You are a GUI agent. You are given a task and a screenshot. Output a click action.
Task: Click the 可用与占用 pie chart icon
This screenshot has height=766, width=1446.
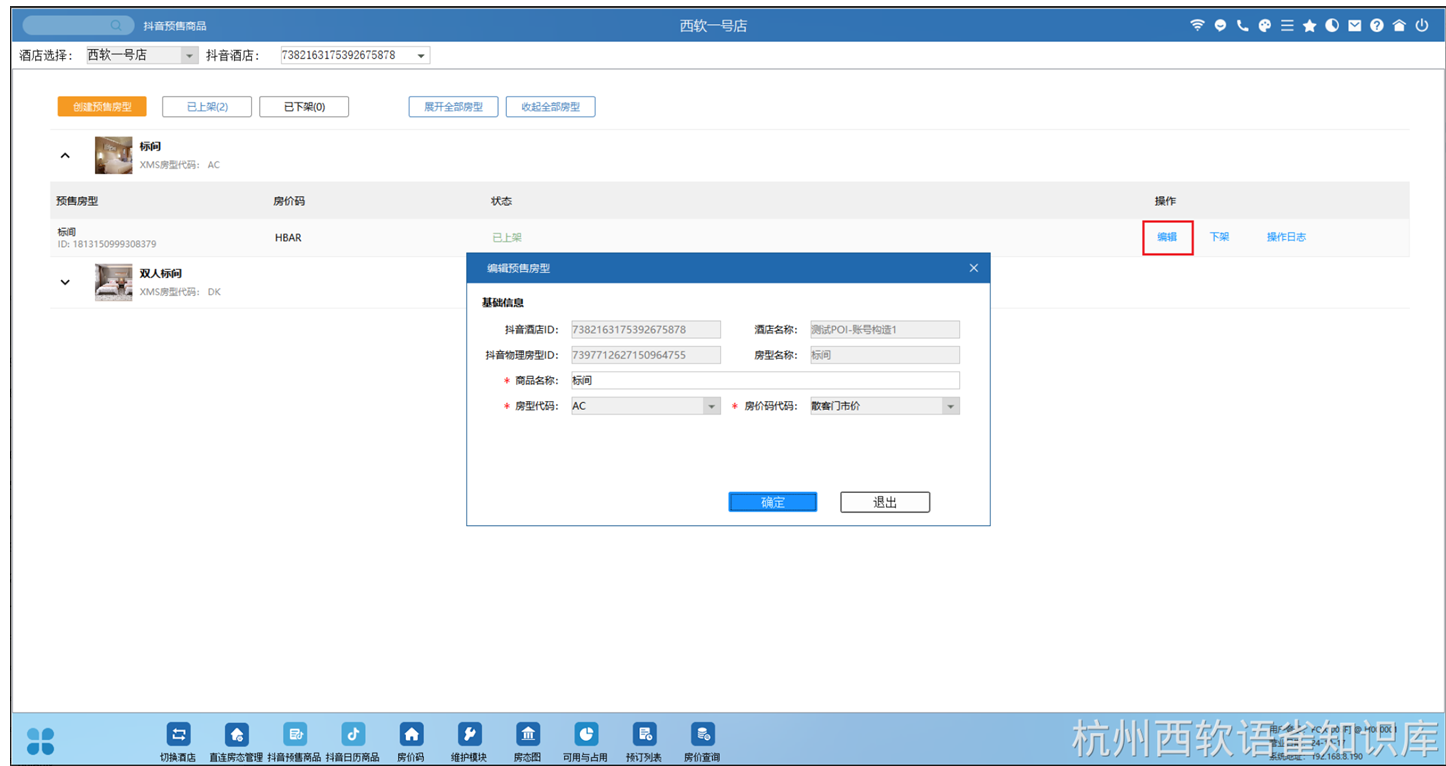pos(585,735)
